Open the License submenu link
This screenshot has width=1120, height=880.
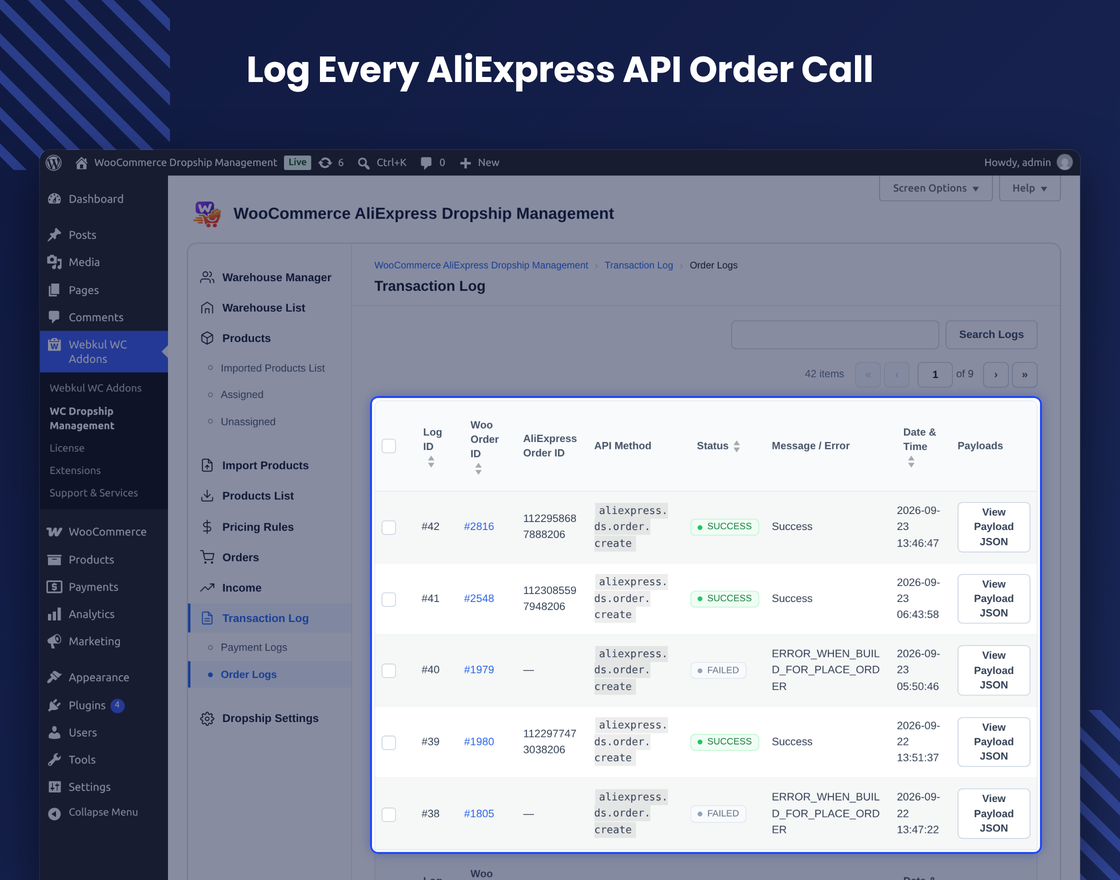click(x=67, y=448)
